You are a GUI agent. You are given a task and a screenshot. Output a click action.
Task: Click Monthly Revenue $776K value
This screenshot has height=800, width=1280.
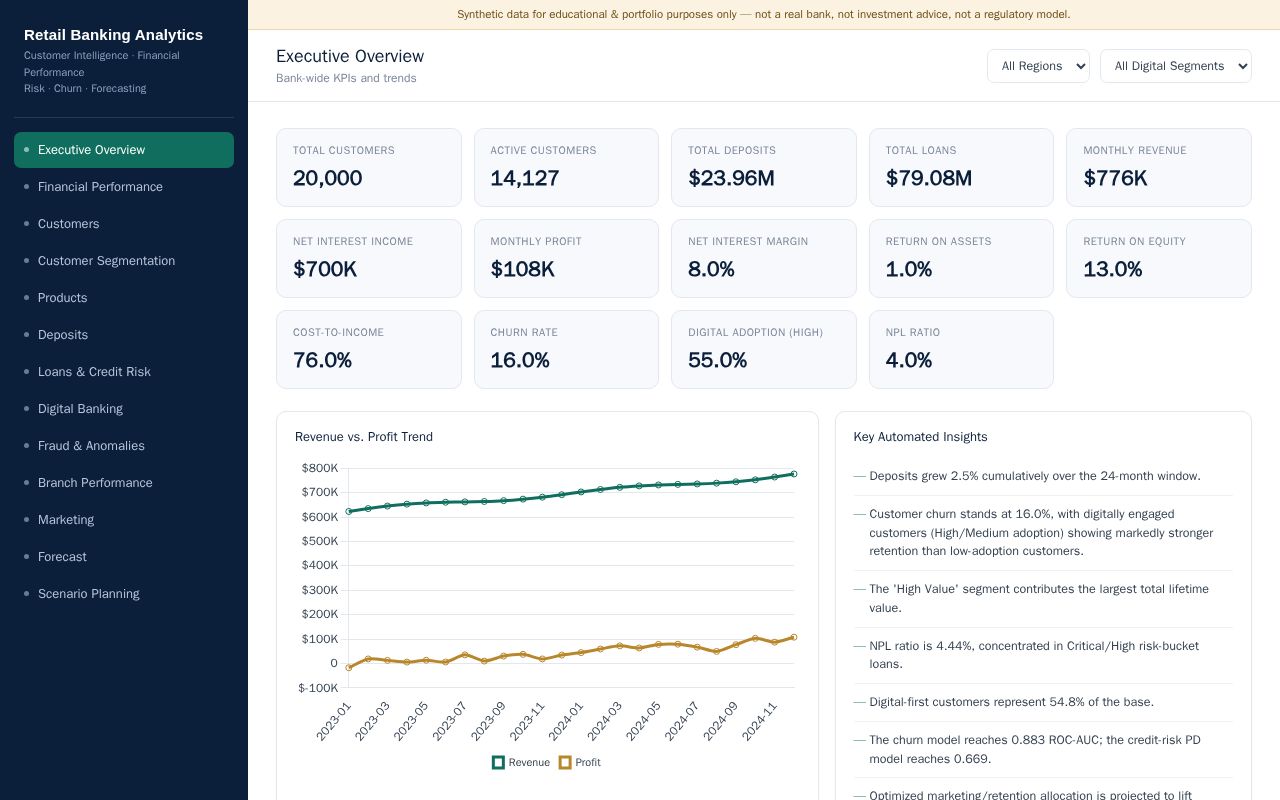coord(1115,179)
